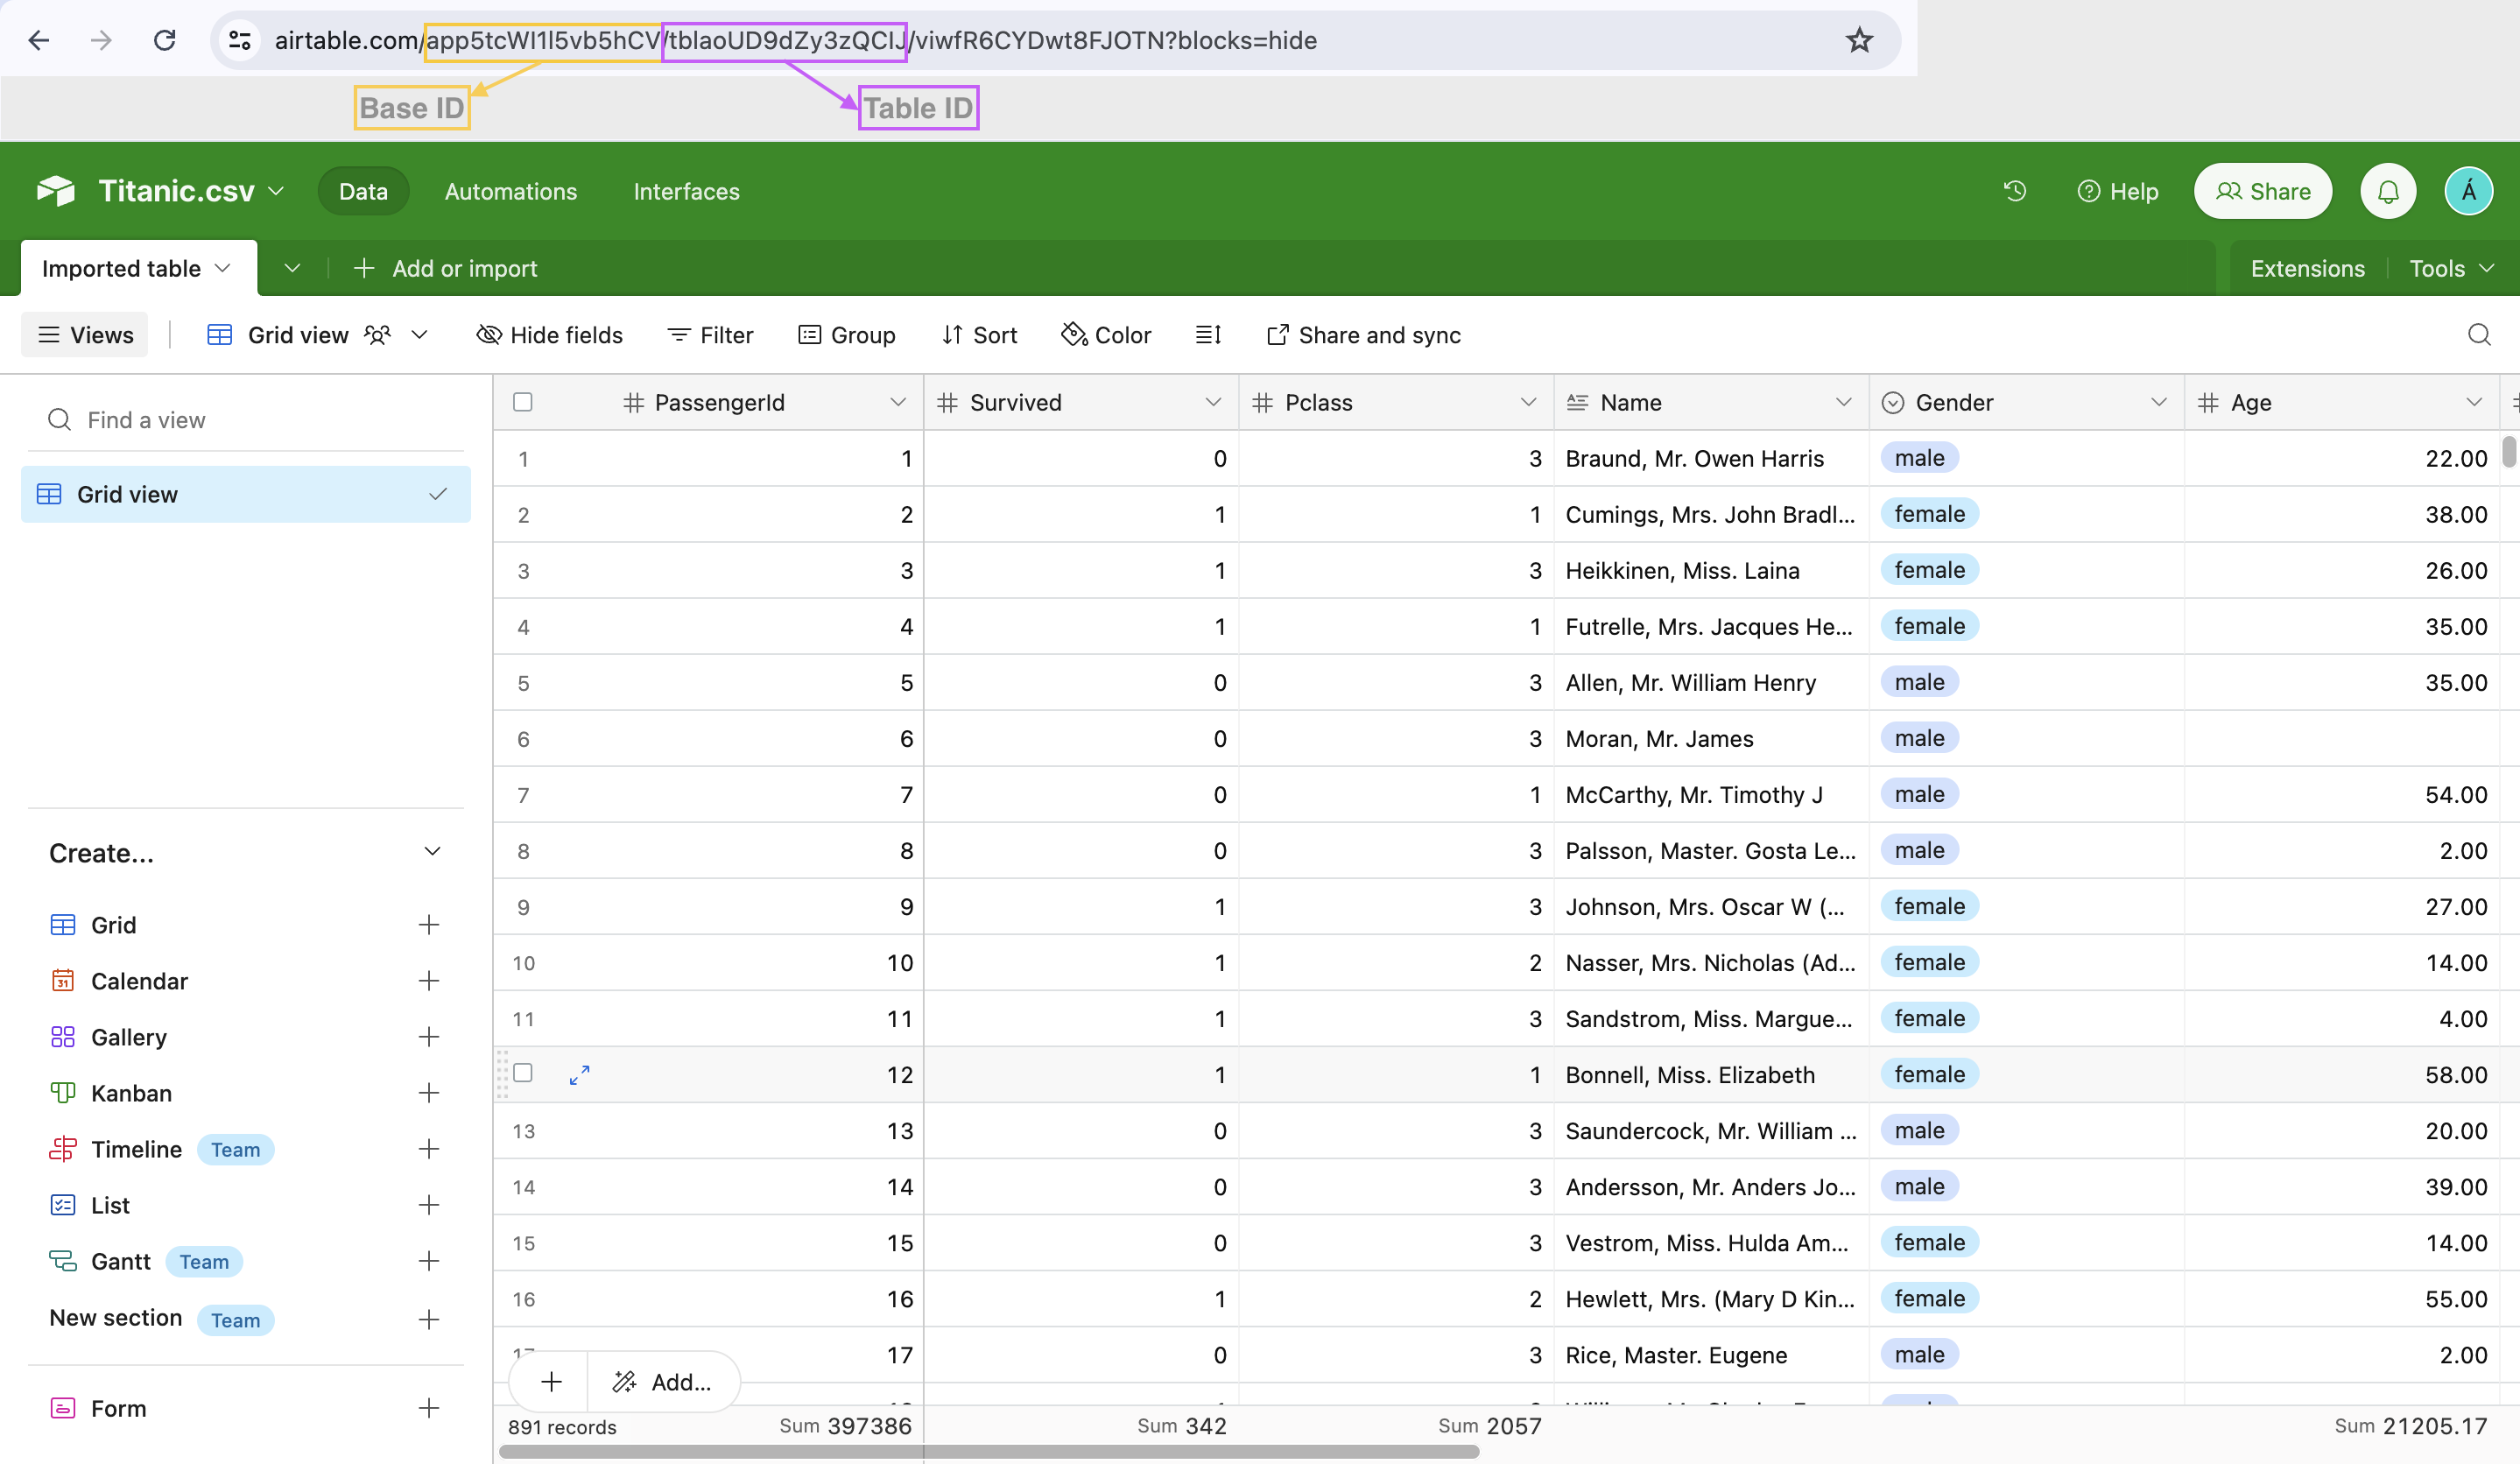Click the notifications bell icon
This screenshot has height=1464, width=2520.
coord(2387,191)
